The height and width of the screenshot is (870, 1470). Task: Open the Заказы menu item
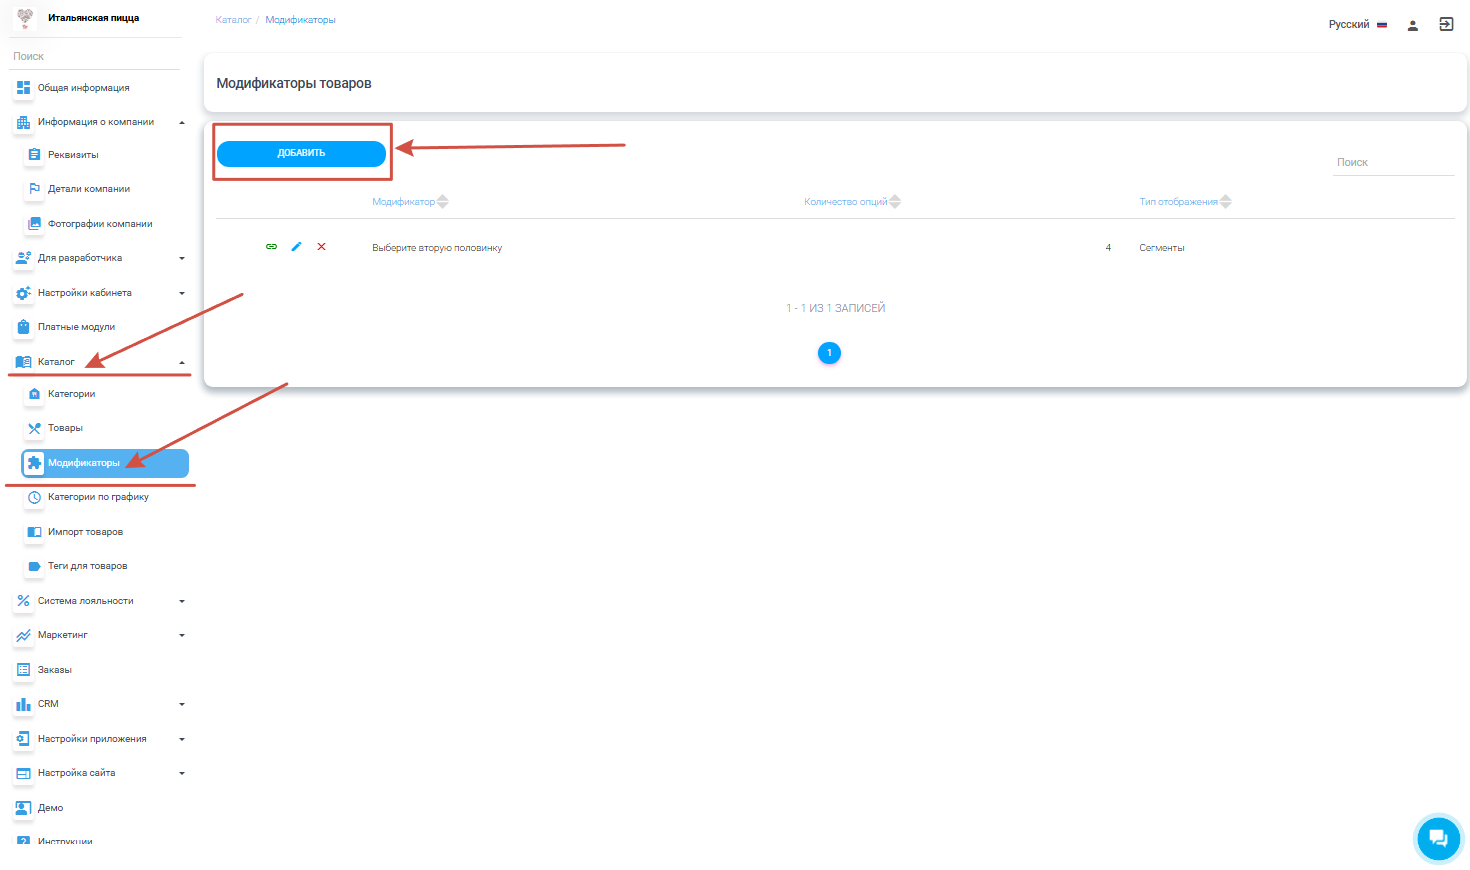pos(55,670)
